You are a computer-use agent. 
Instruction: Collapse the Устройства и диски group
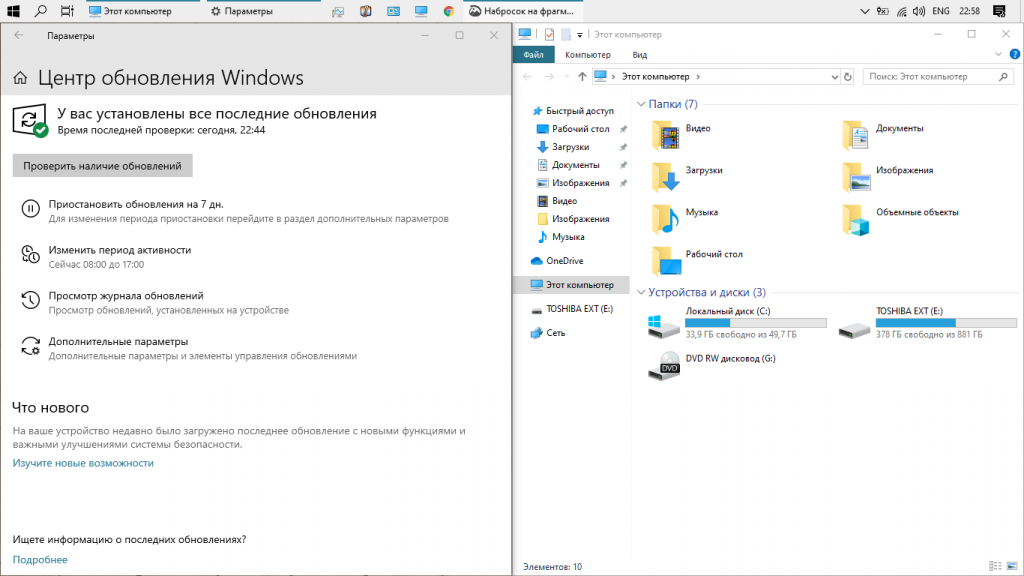tap(641, 292)
